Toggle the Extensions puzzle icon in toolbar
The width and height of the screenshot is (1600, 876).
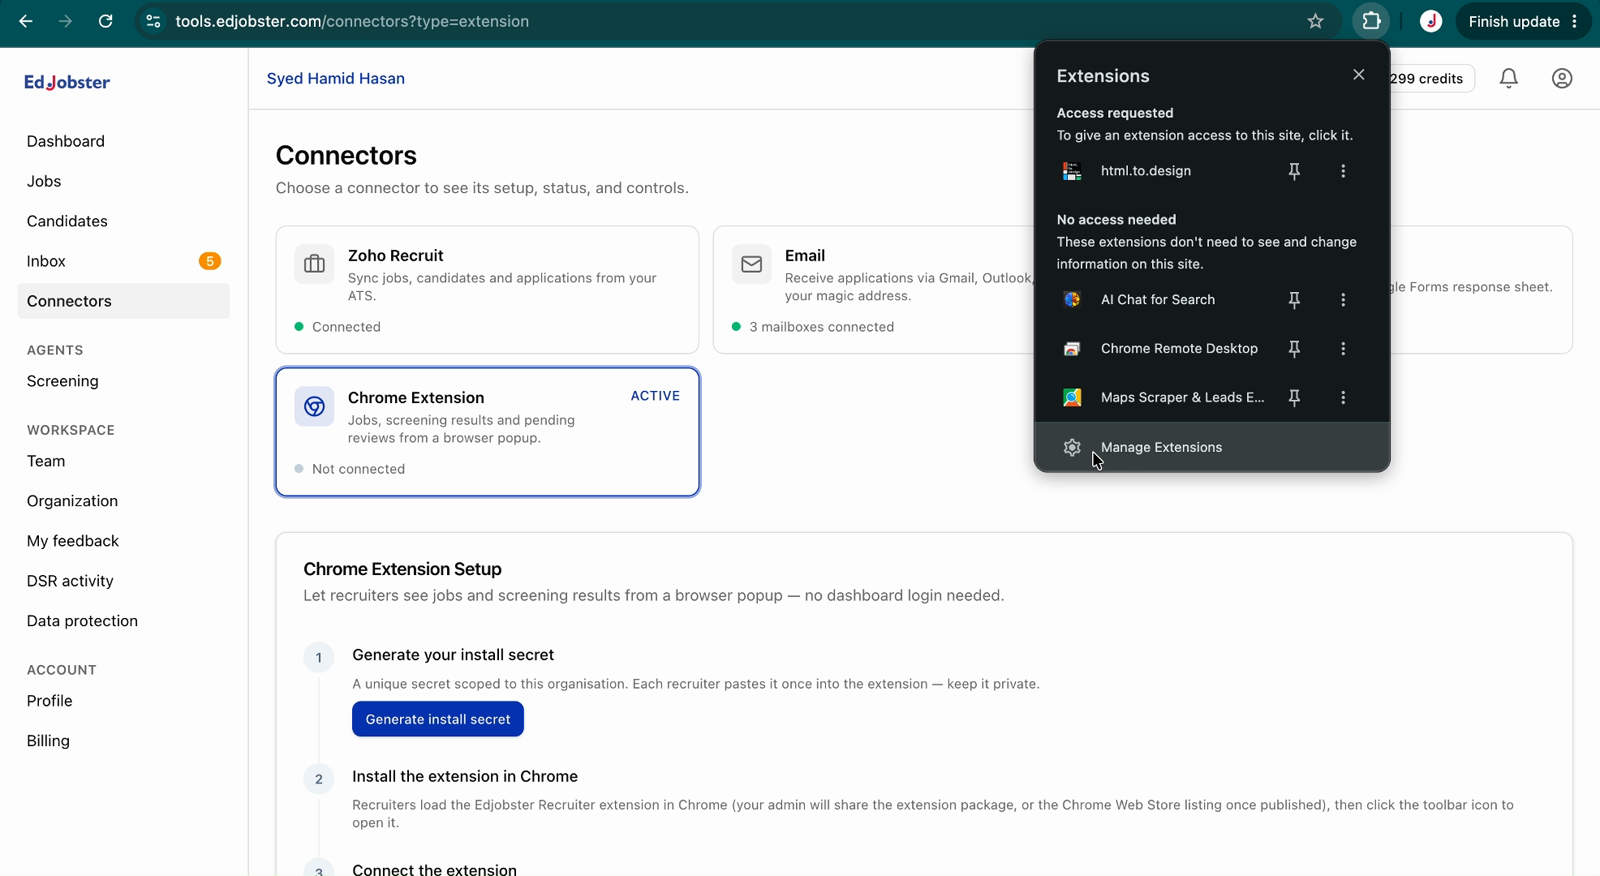pos(1371,21)
